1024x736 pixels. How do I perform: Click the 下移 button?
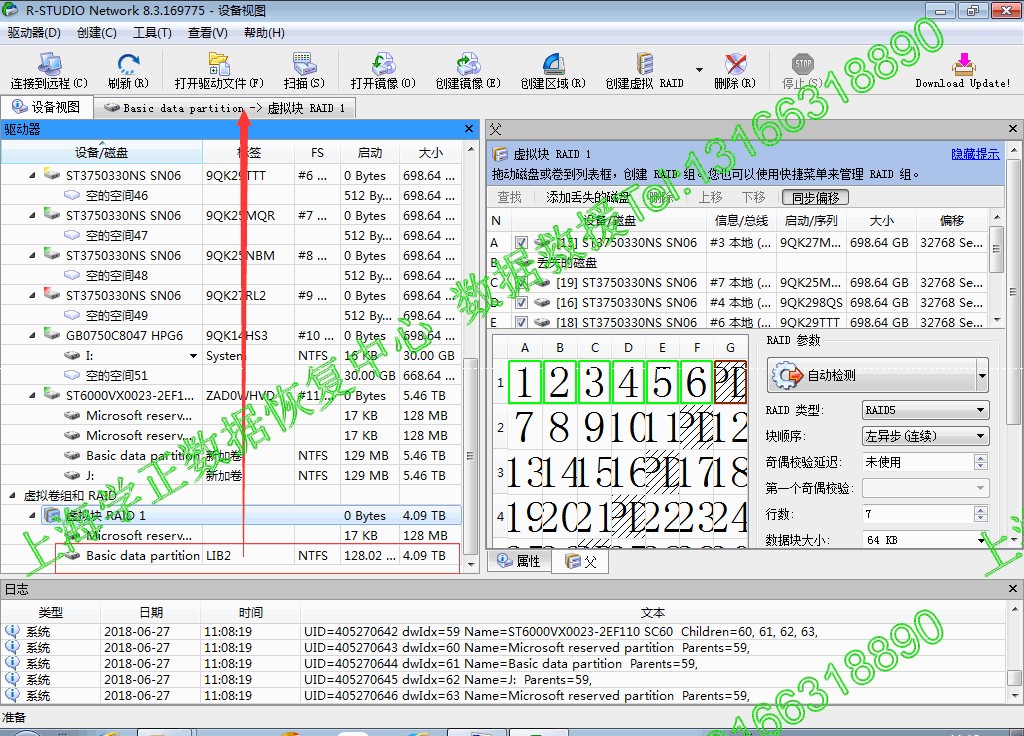(753, 197)
